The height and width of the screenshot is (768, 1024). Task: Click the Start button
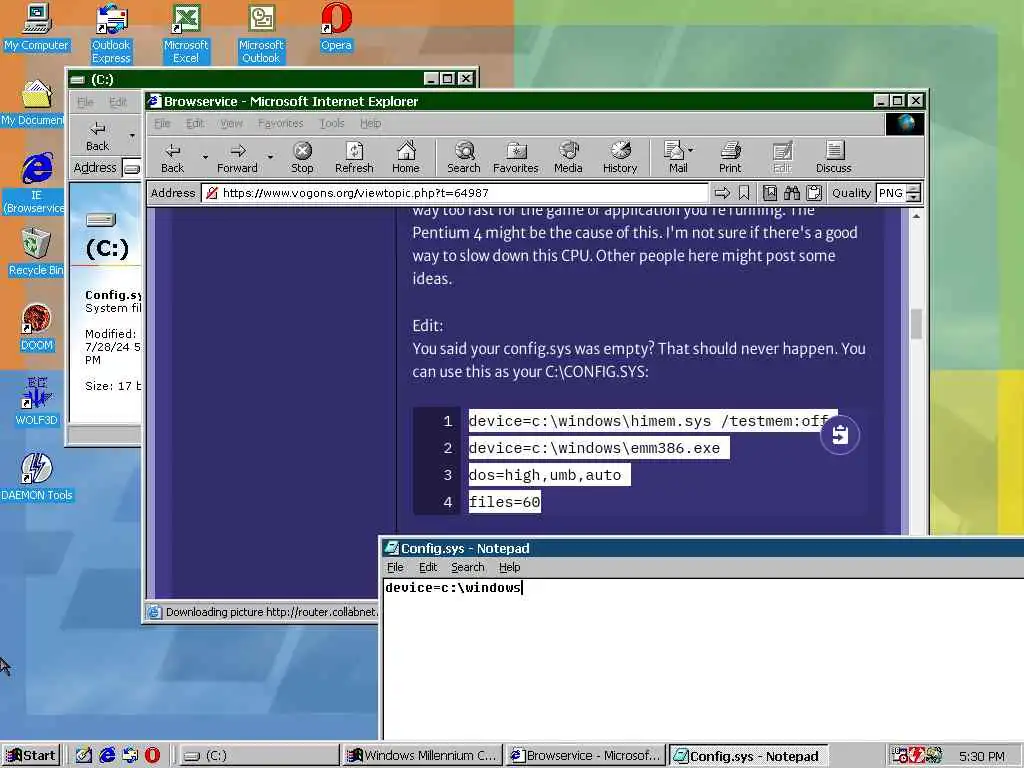(31, 755)
